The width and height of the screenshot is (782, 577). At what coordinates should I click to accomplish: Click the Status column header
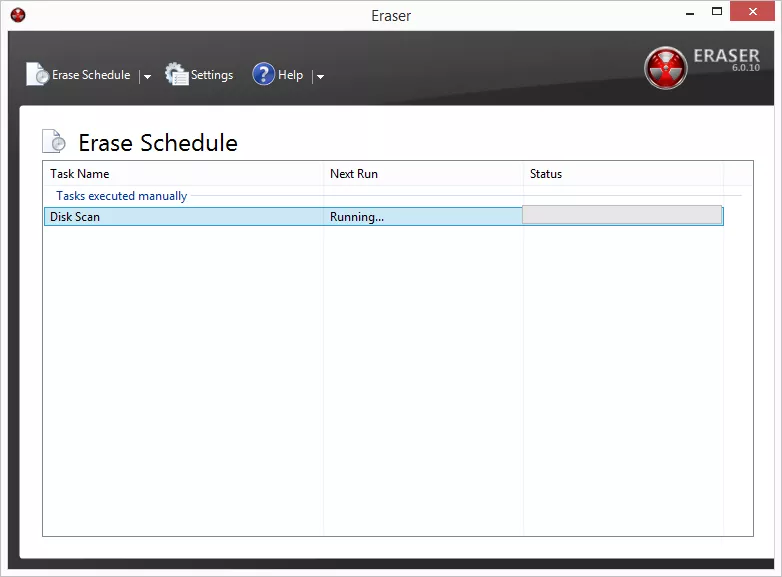tap(546, 174)
